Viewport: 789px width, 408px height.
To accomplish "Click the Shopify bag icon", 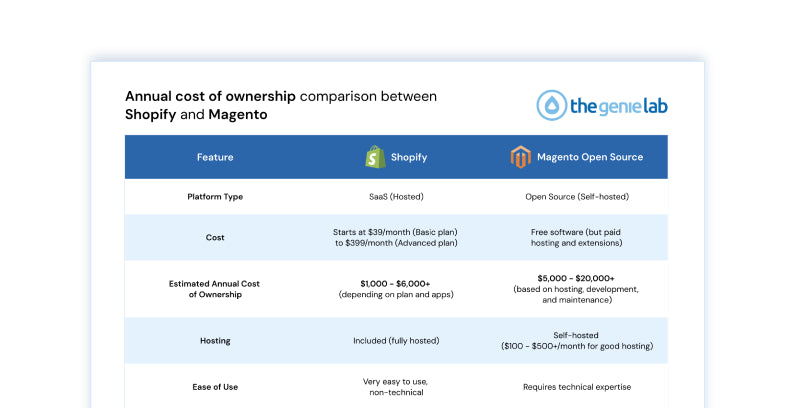I will click(375, 157).
